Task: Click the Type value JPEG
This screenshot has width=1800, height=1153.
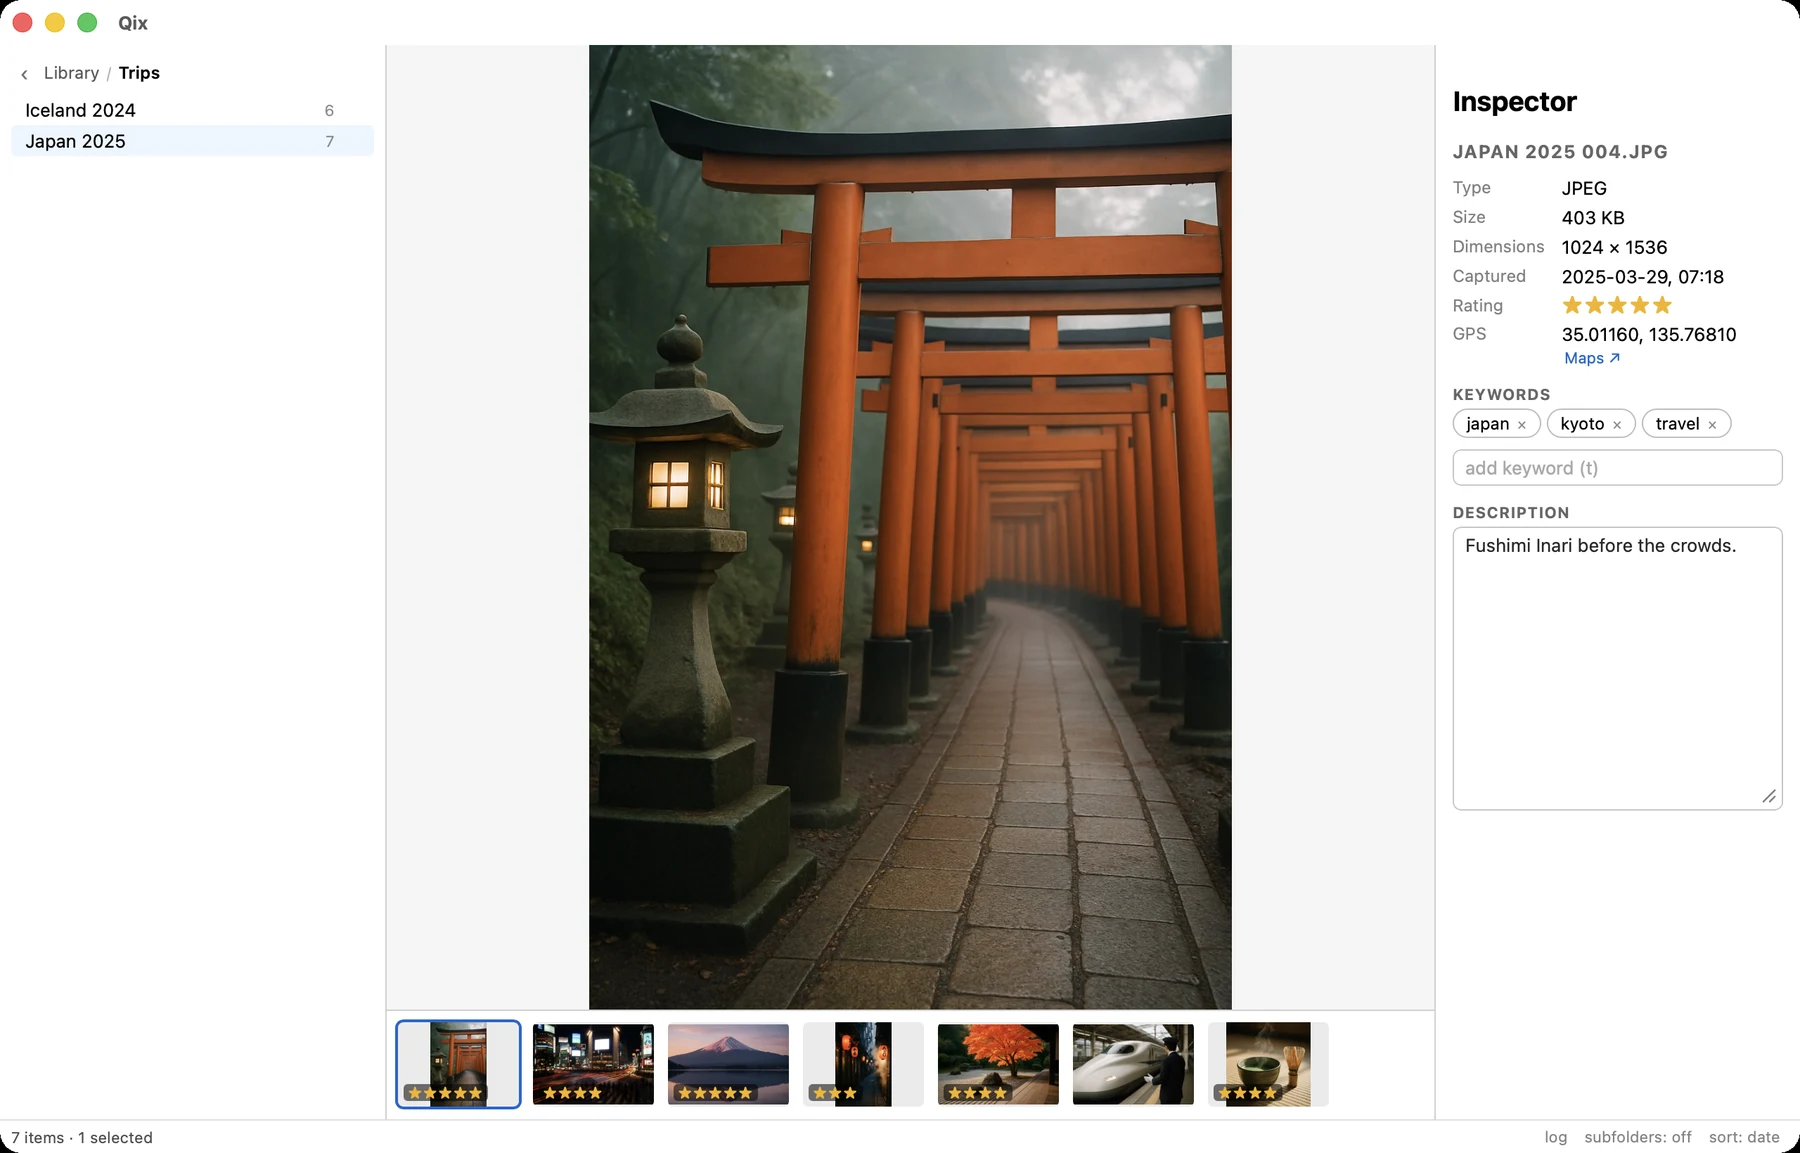Action: pos(1584,188)
